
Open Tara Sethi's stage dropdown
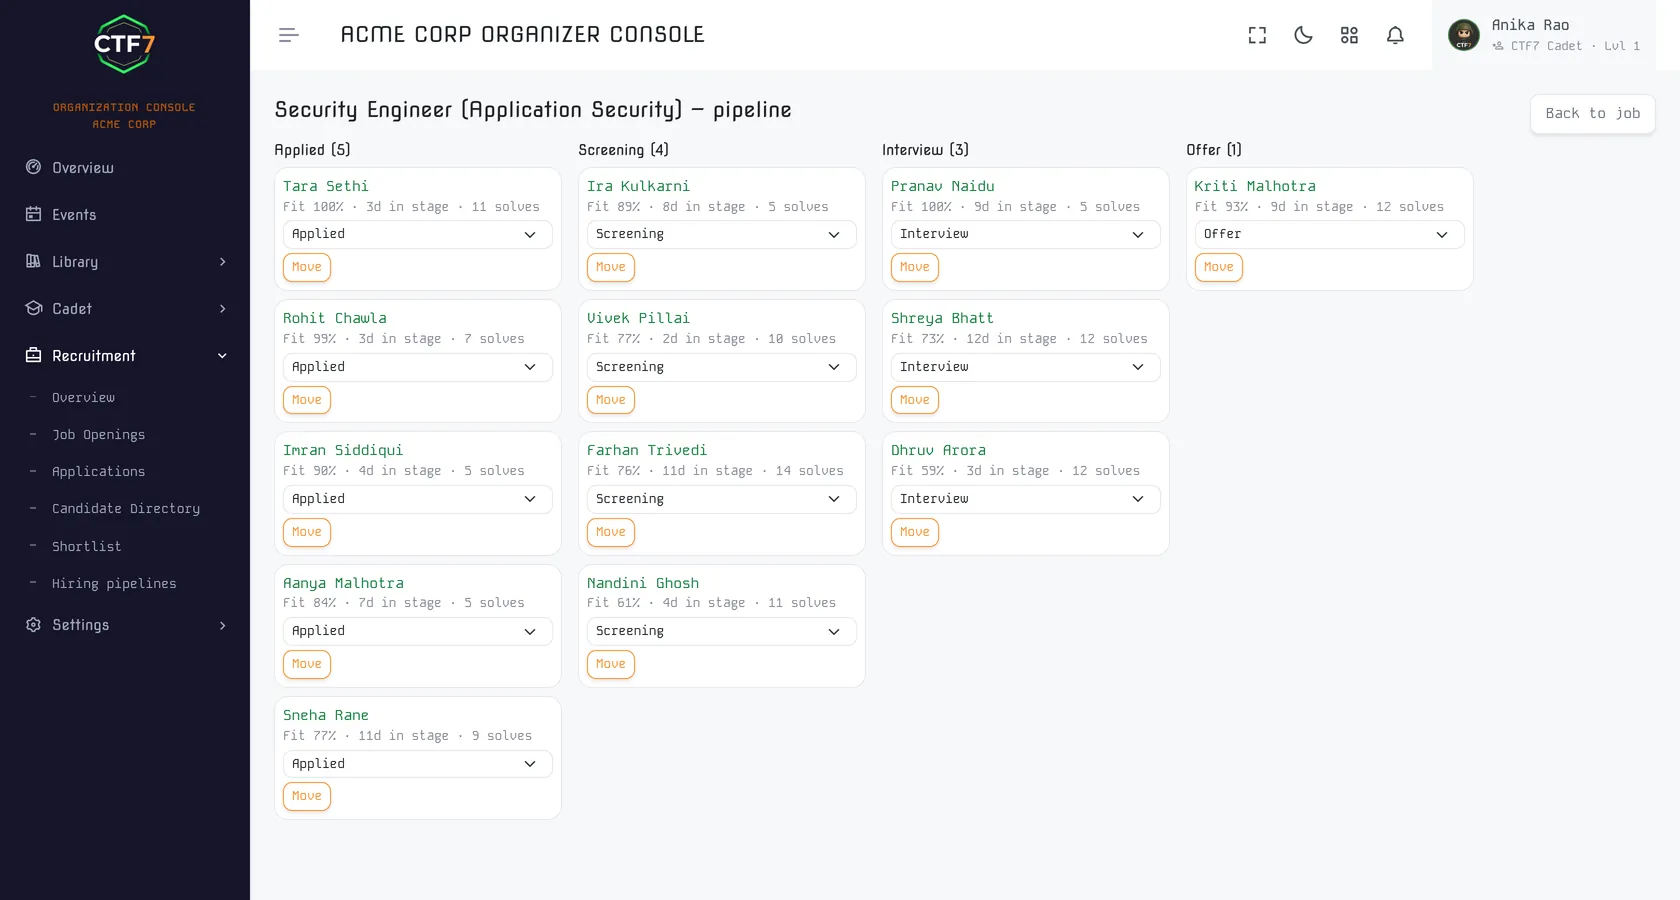click(x=417, y=234)
